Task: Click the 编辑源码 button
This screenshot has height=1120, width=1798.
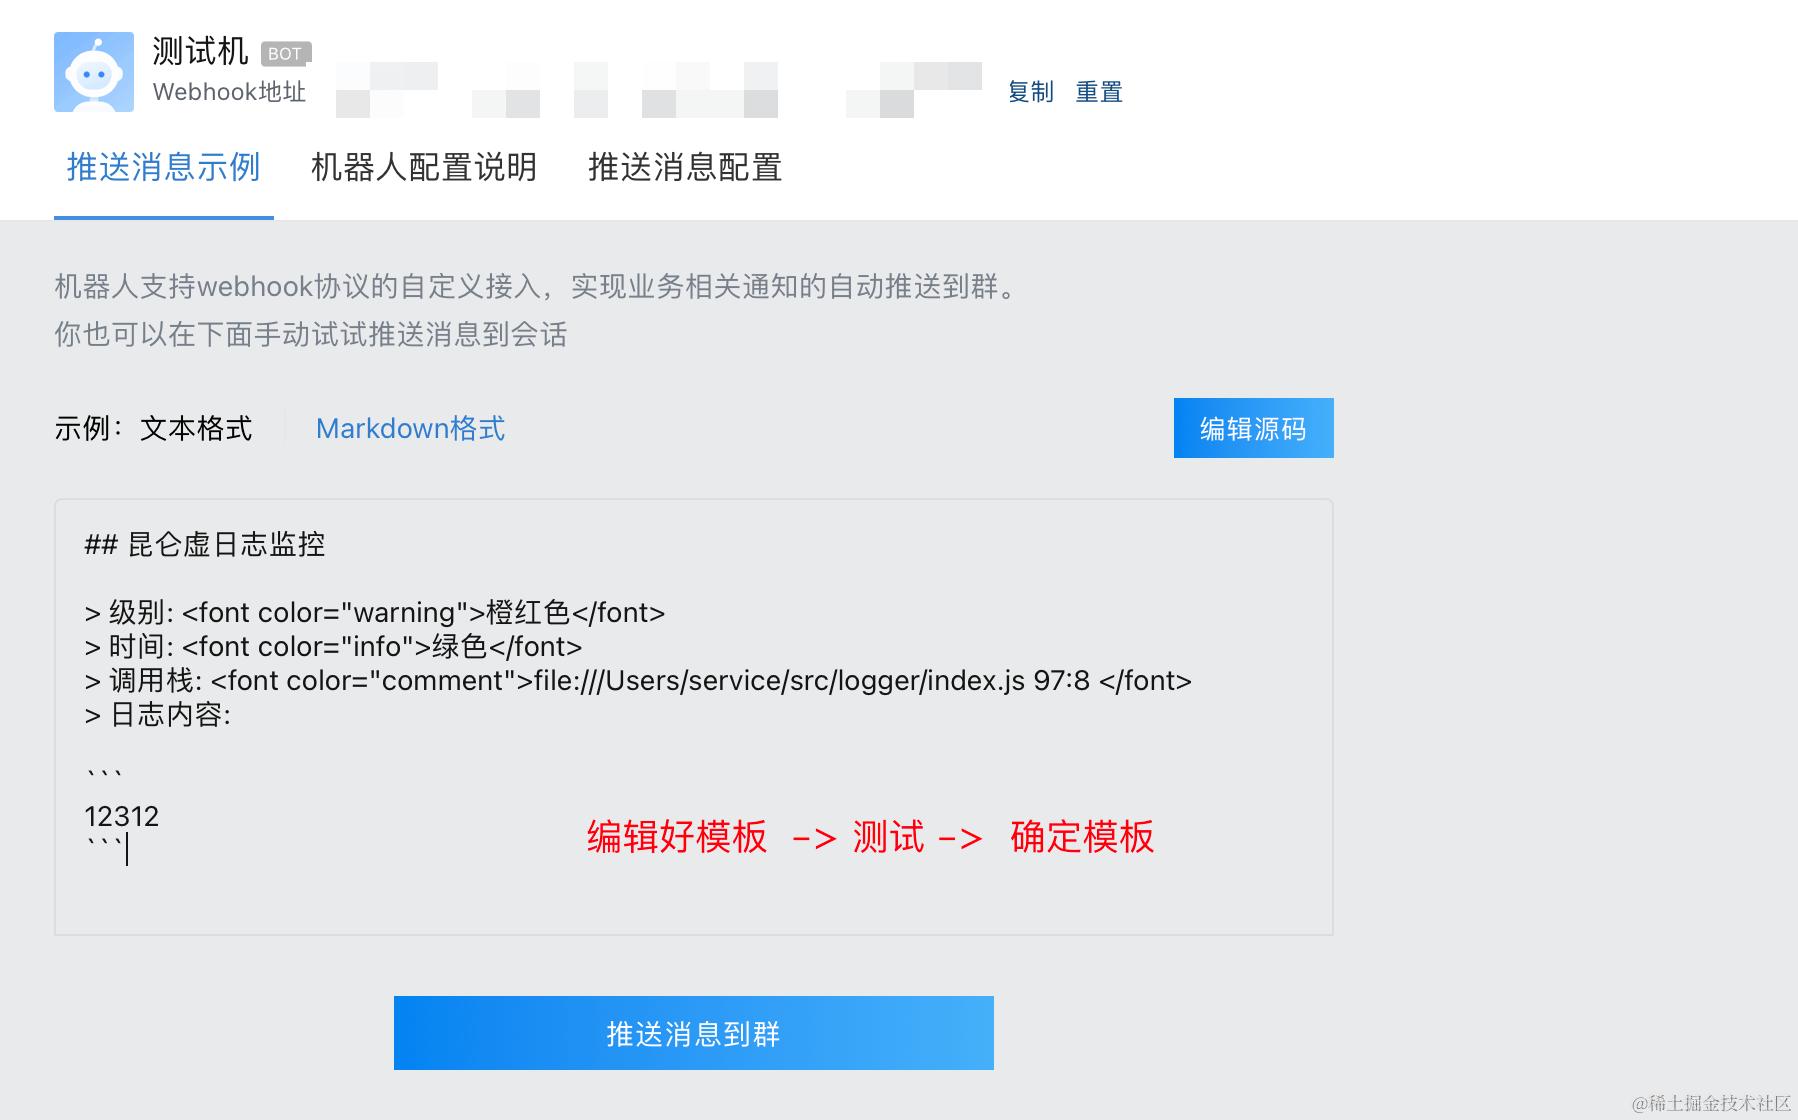Action: click(1253, 428)
